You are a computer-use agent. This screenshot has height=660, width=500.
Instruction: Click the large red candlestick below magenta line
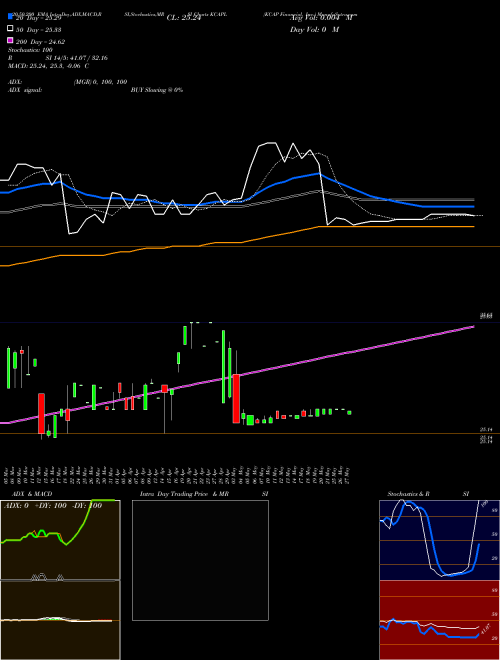236,399
